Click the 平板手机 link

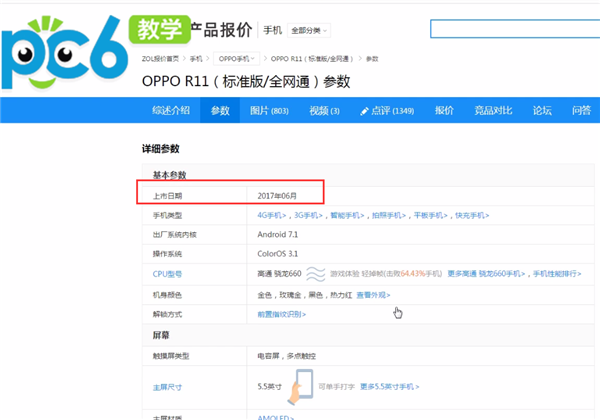(430, 215)
